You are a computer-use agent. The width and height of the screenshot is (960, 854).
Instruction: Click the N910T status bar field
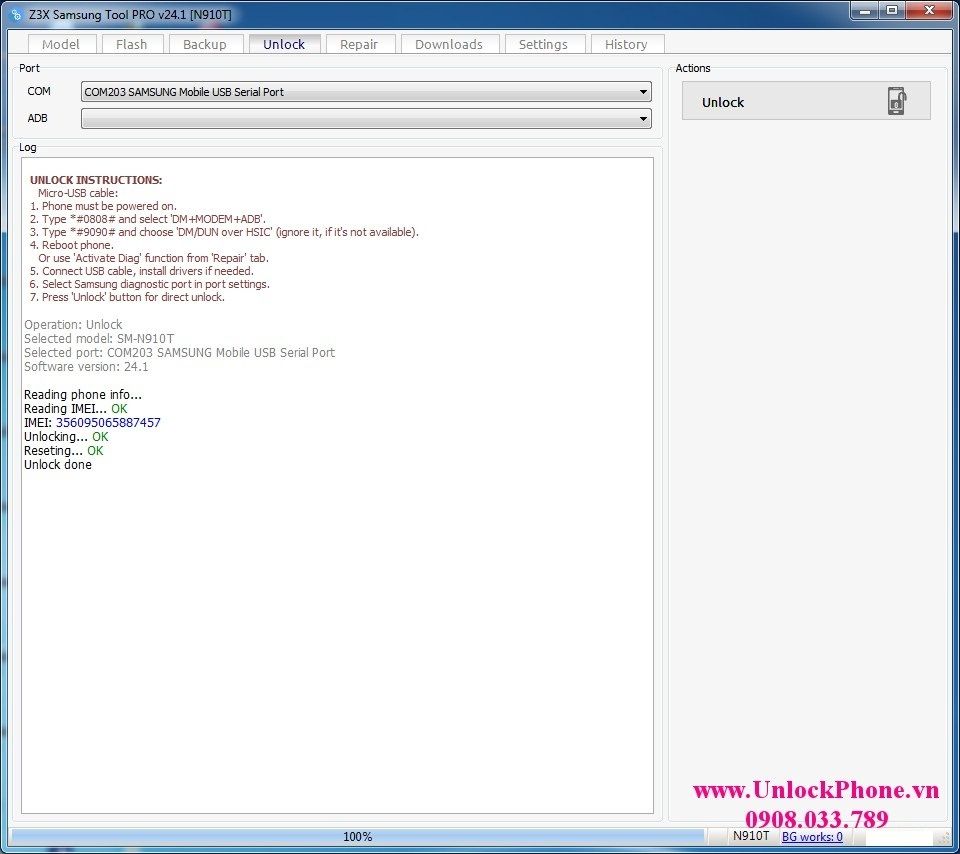pos(751,836)
